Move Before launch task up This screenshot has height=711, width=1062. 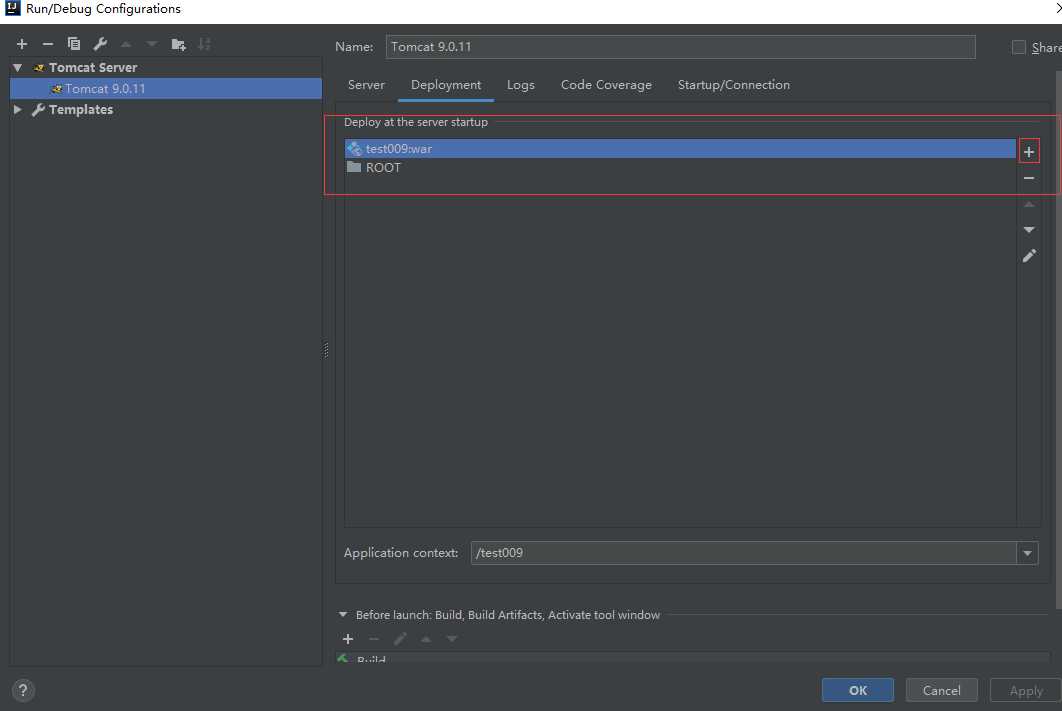coord(425,639)
